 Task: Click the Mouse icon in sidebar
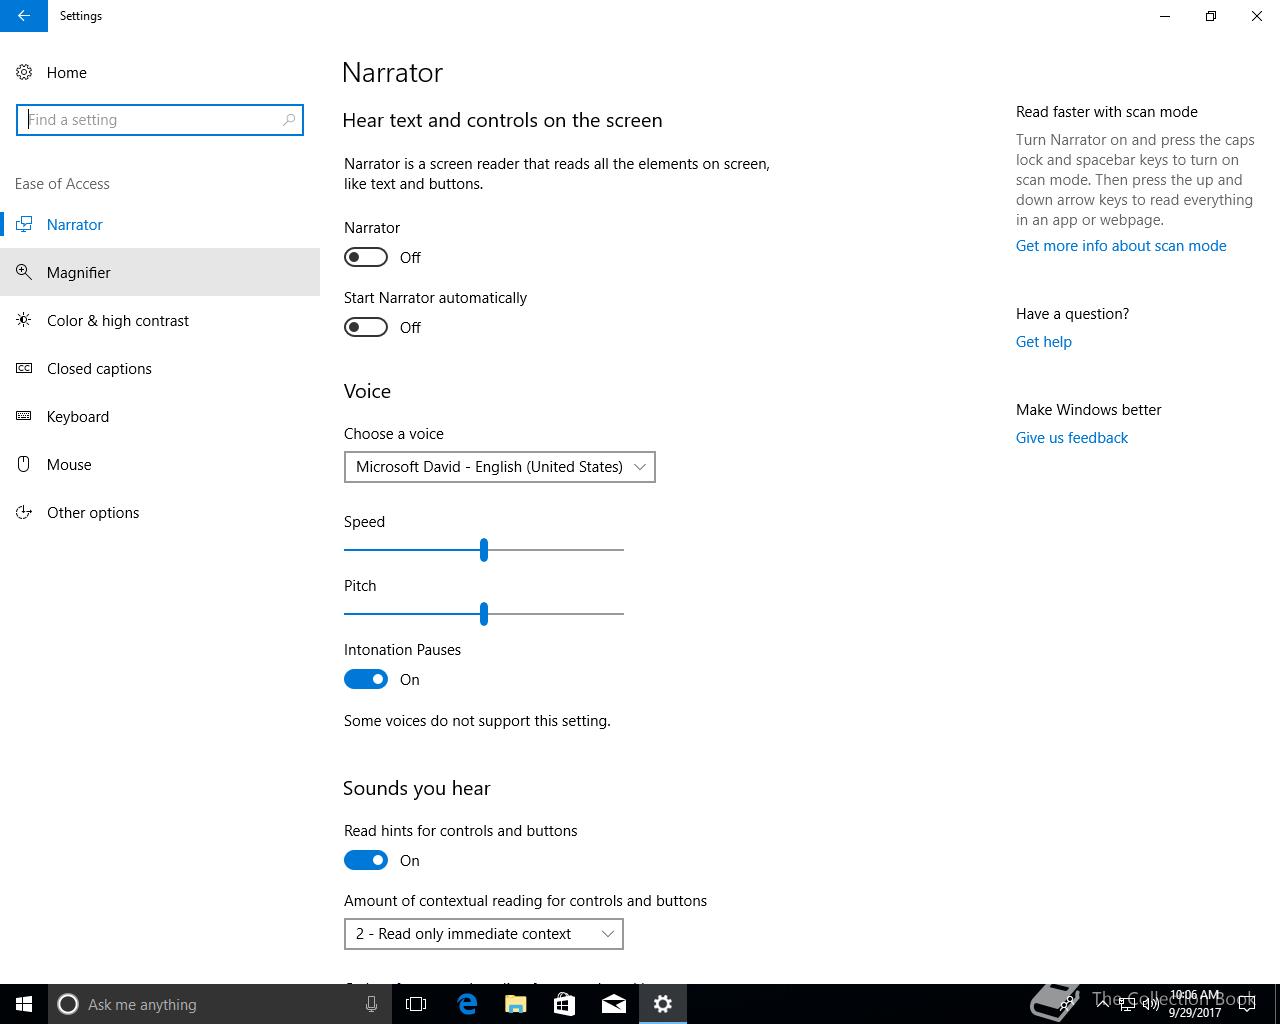tap(24, 464)
